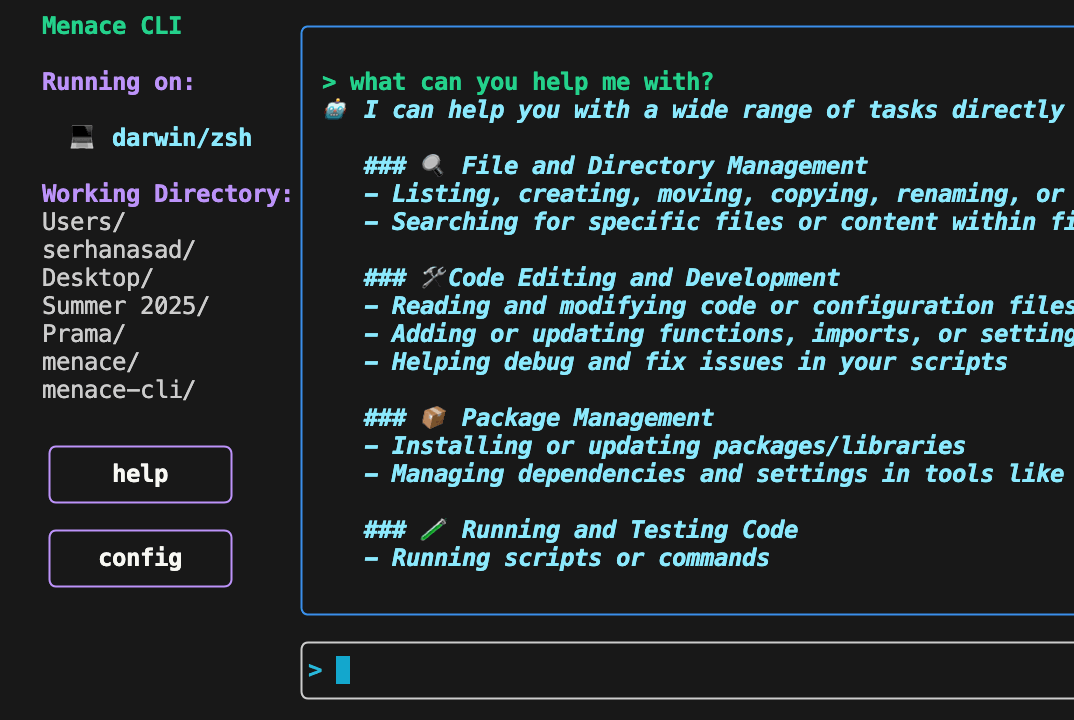Image resolution: width=1074 pixels, height=720 pixels.
Task: Click the menace-cli/ path segment
Action: tap(118, 390)
